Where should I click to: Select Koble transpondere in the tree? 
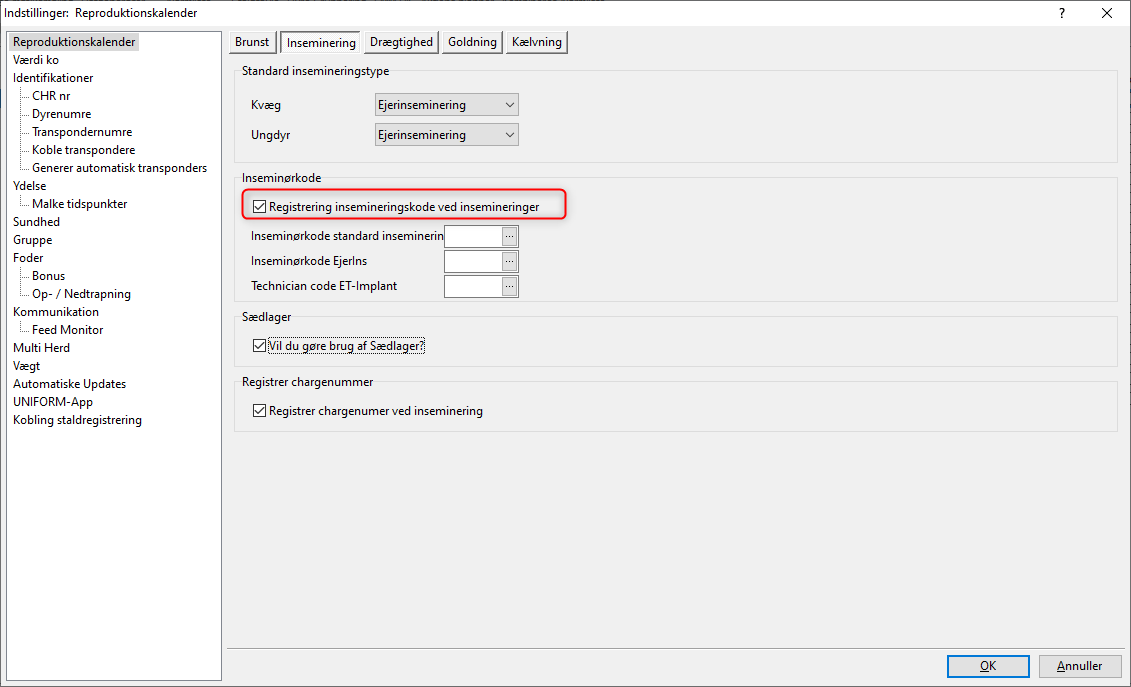(x=83, y=150)
